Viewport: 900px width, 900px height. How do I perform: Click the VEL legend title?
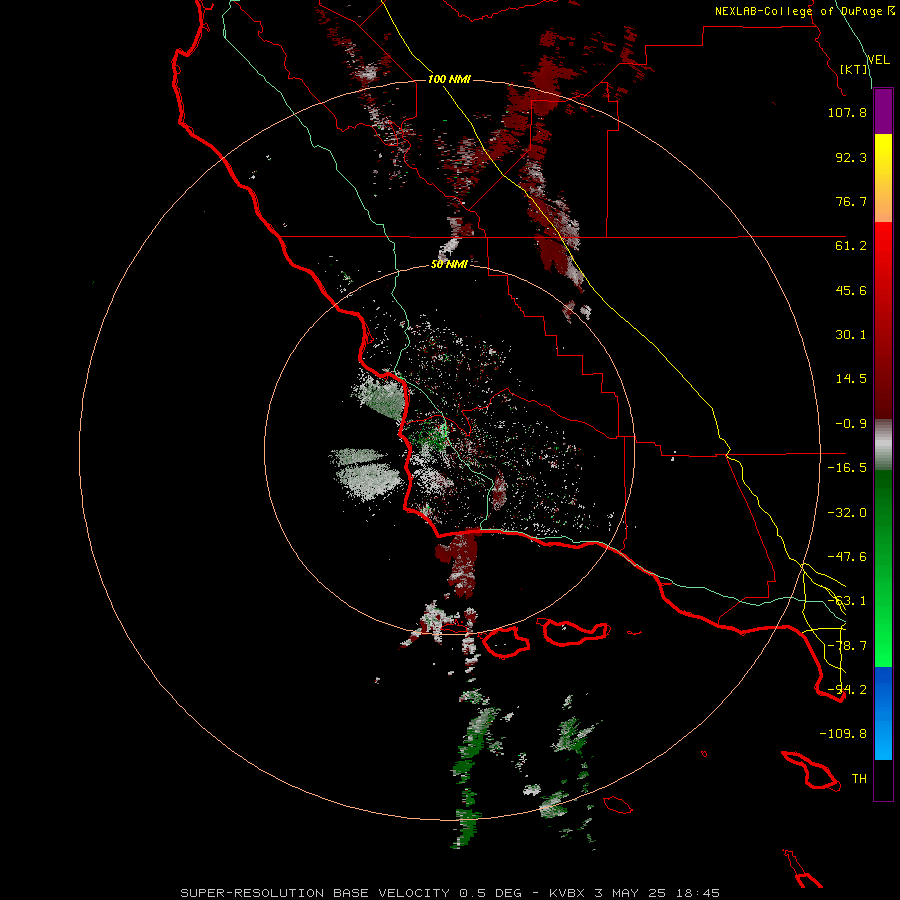point(878,60)
